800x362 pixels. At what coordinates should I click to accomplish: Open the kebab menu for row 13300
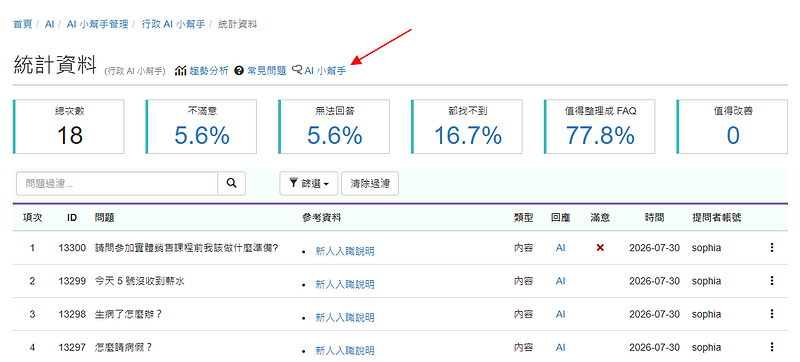pyautogui.click(x=771, y=247)
